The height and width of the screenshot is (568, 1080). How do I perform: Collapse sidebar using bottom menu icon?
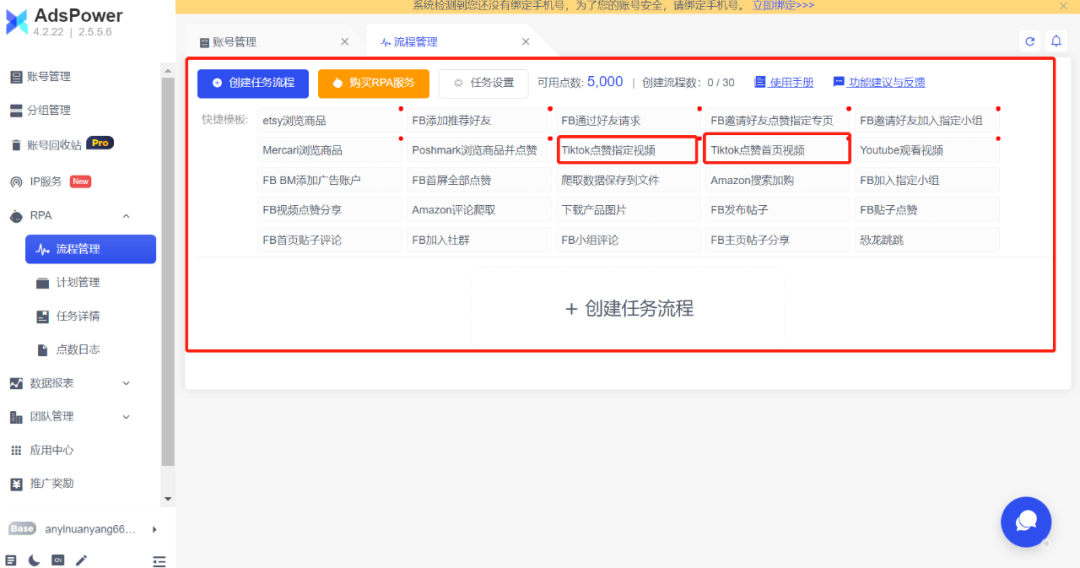coord(159,561)
